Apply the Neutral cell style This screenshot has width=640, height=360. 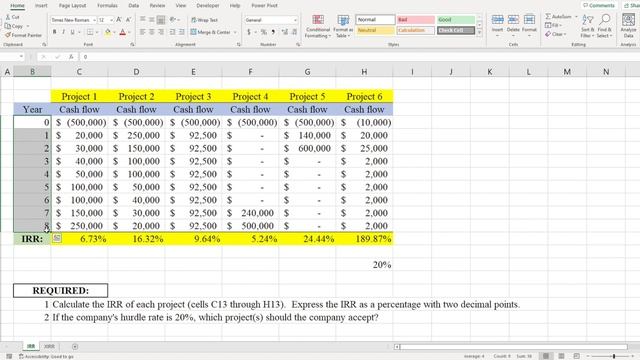375,30
